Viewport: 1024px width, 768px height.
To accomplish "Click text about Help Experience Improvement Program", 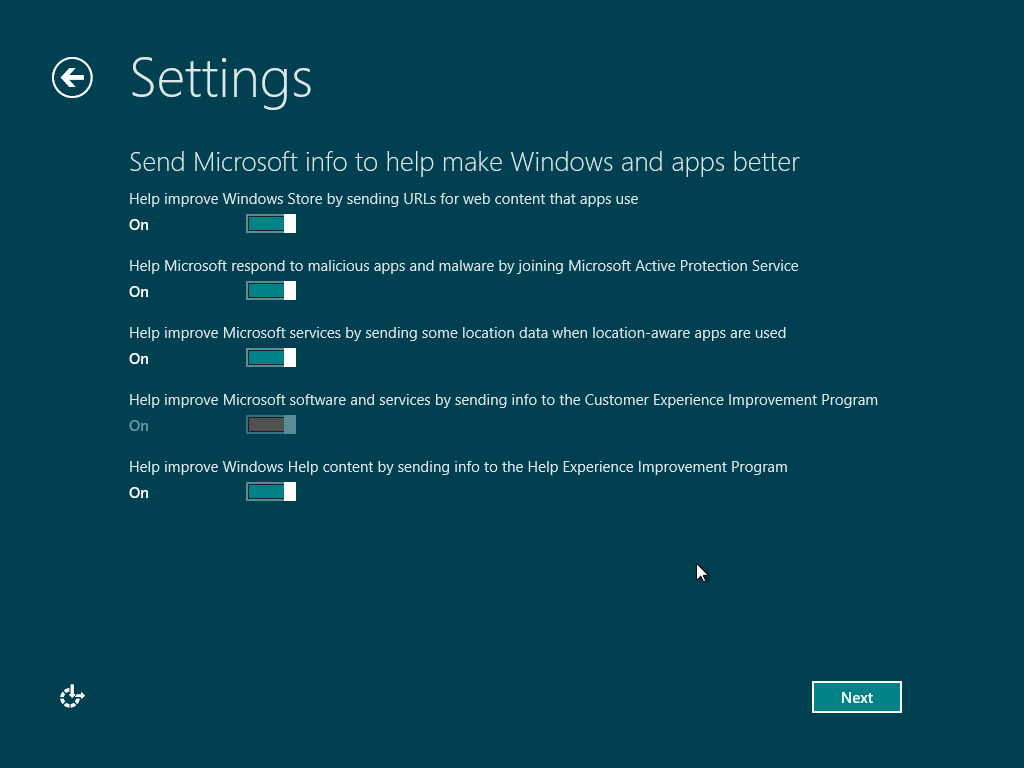I will click(x=458, y=467).
